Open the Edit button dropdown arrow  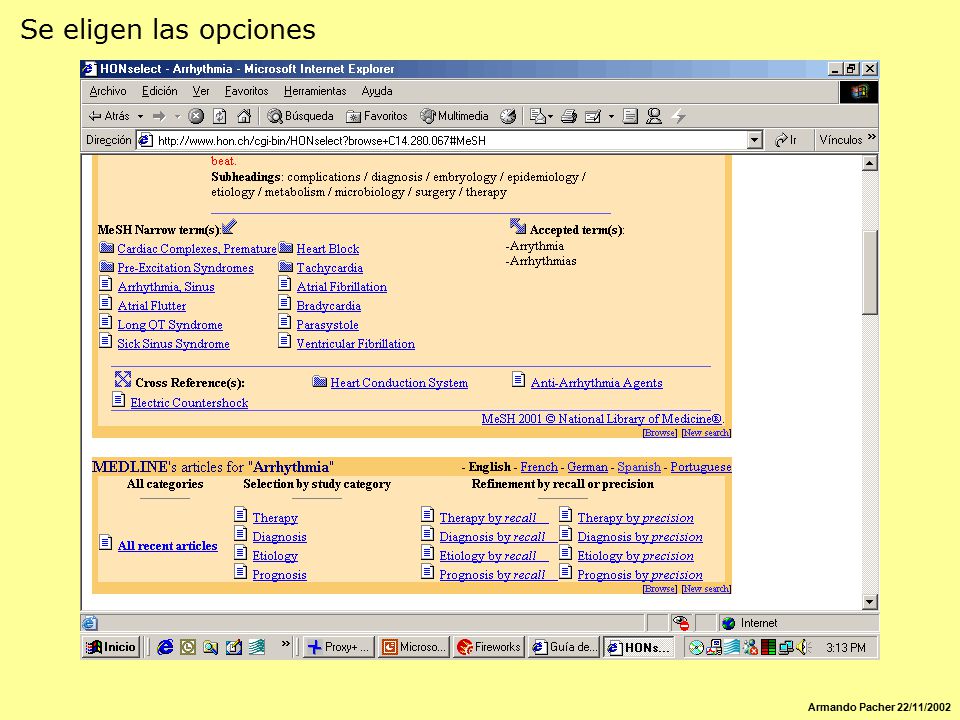click(x=611, y=116)
